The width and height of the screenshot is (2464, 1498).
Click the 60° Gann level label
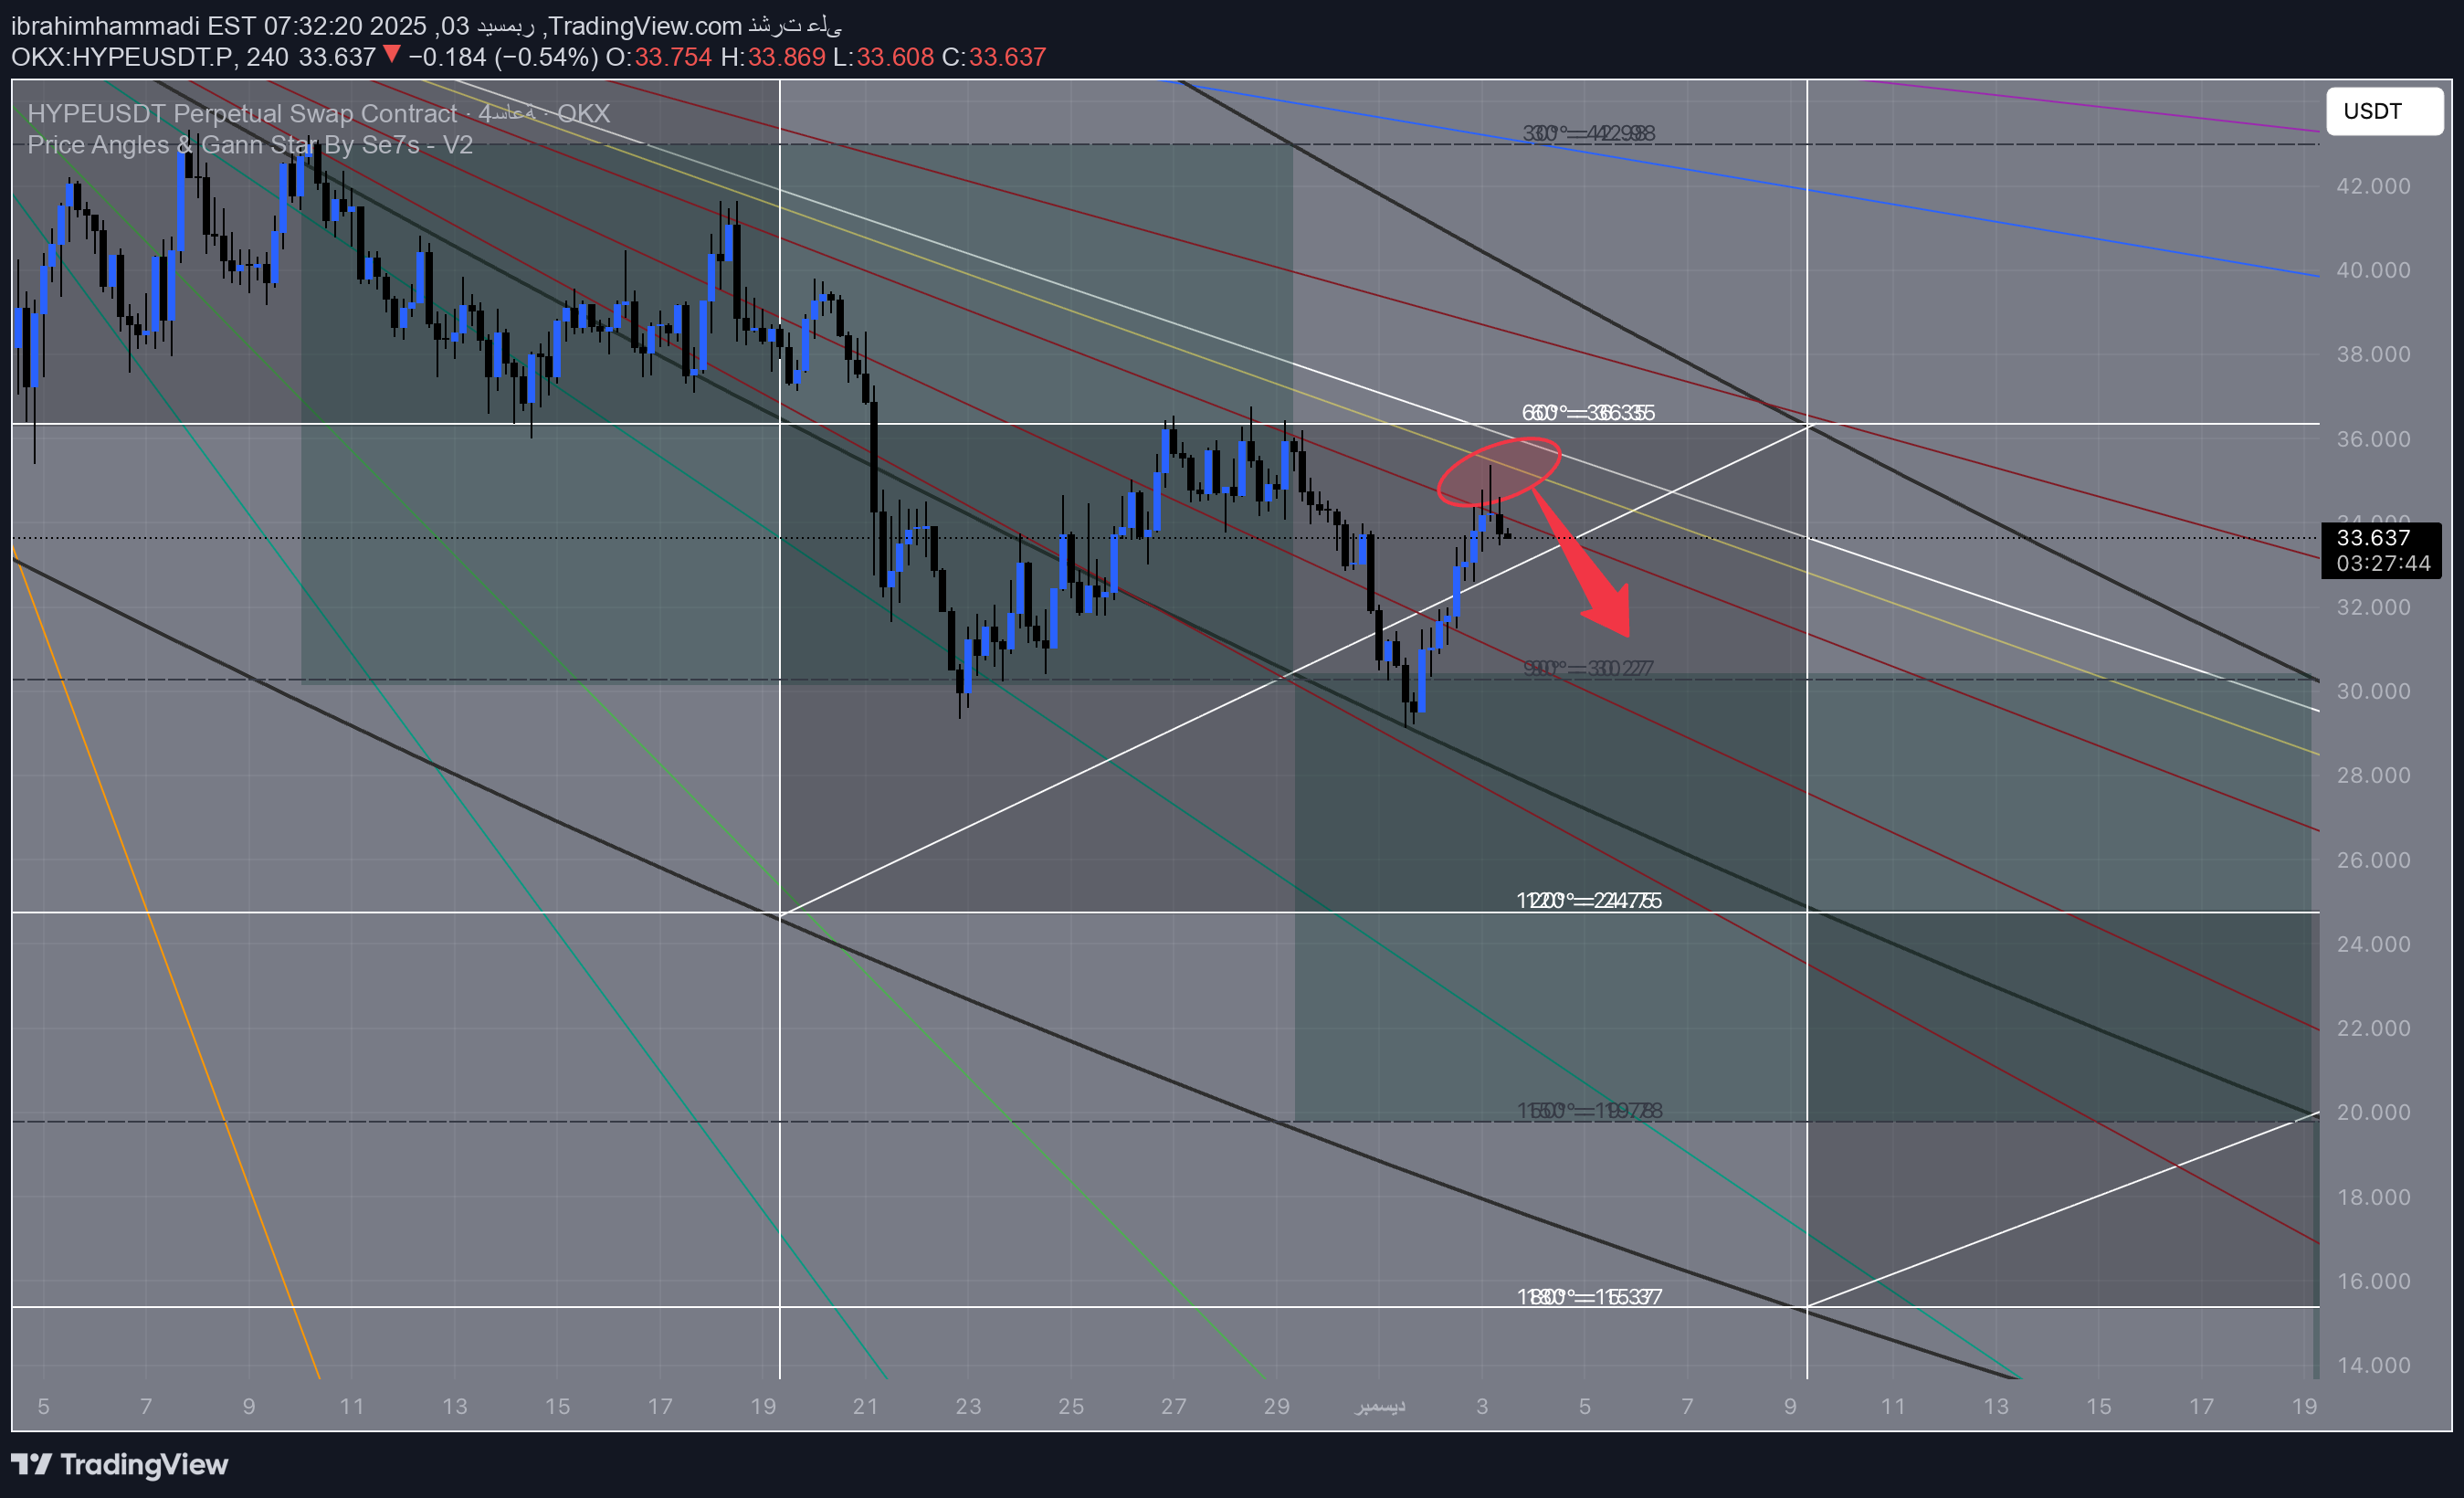pyautogui.click(x=1587, y=413)
